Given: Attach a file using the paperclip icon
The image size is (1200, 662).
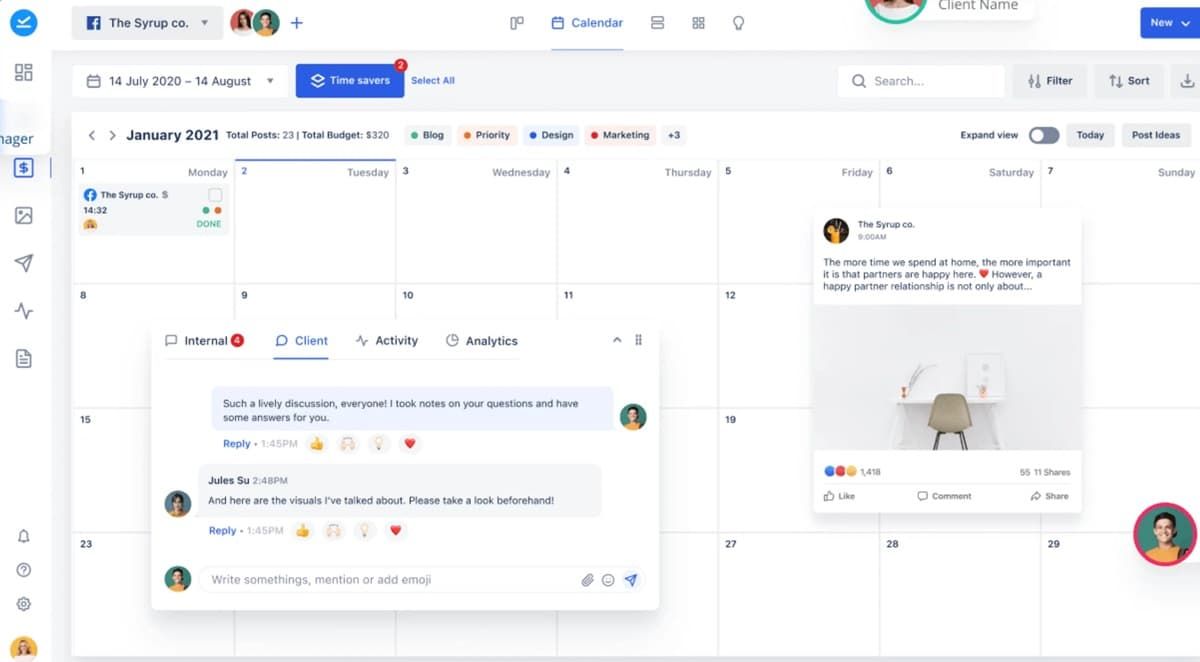Looking at the screenshot, I should click(x=588, y=580).
